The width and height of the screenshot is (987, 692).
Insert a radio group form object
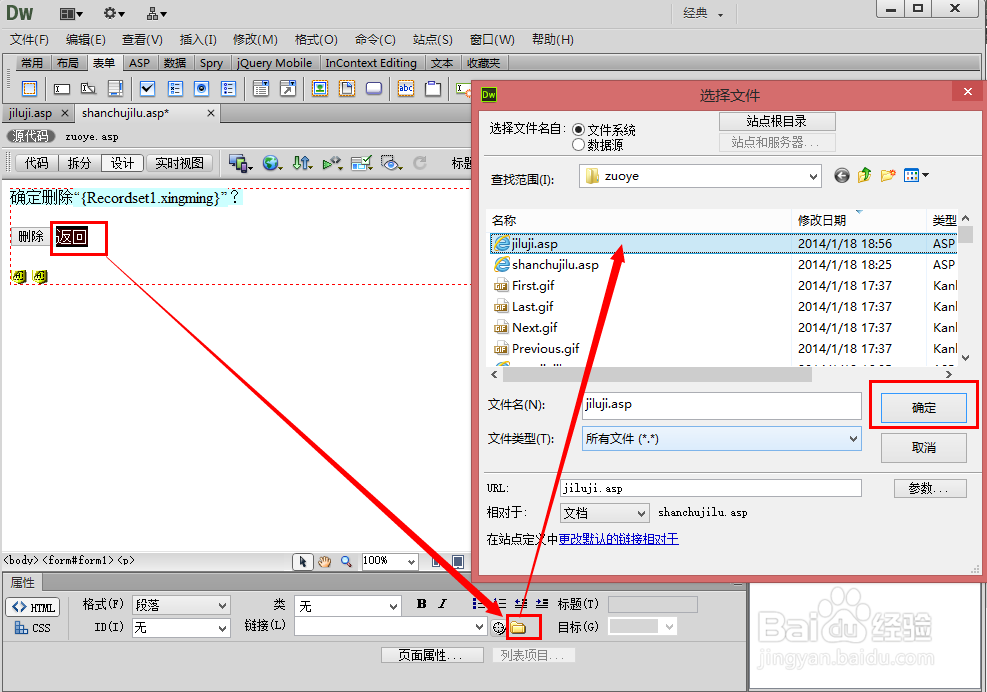(x=228, y=89)
